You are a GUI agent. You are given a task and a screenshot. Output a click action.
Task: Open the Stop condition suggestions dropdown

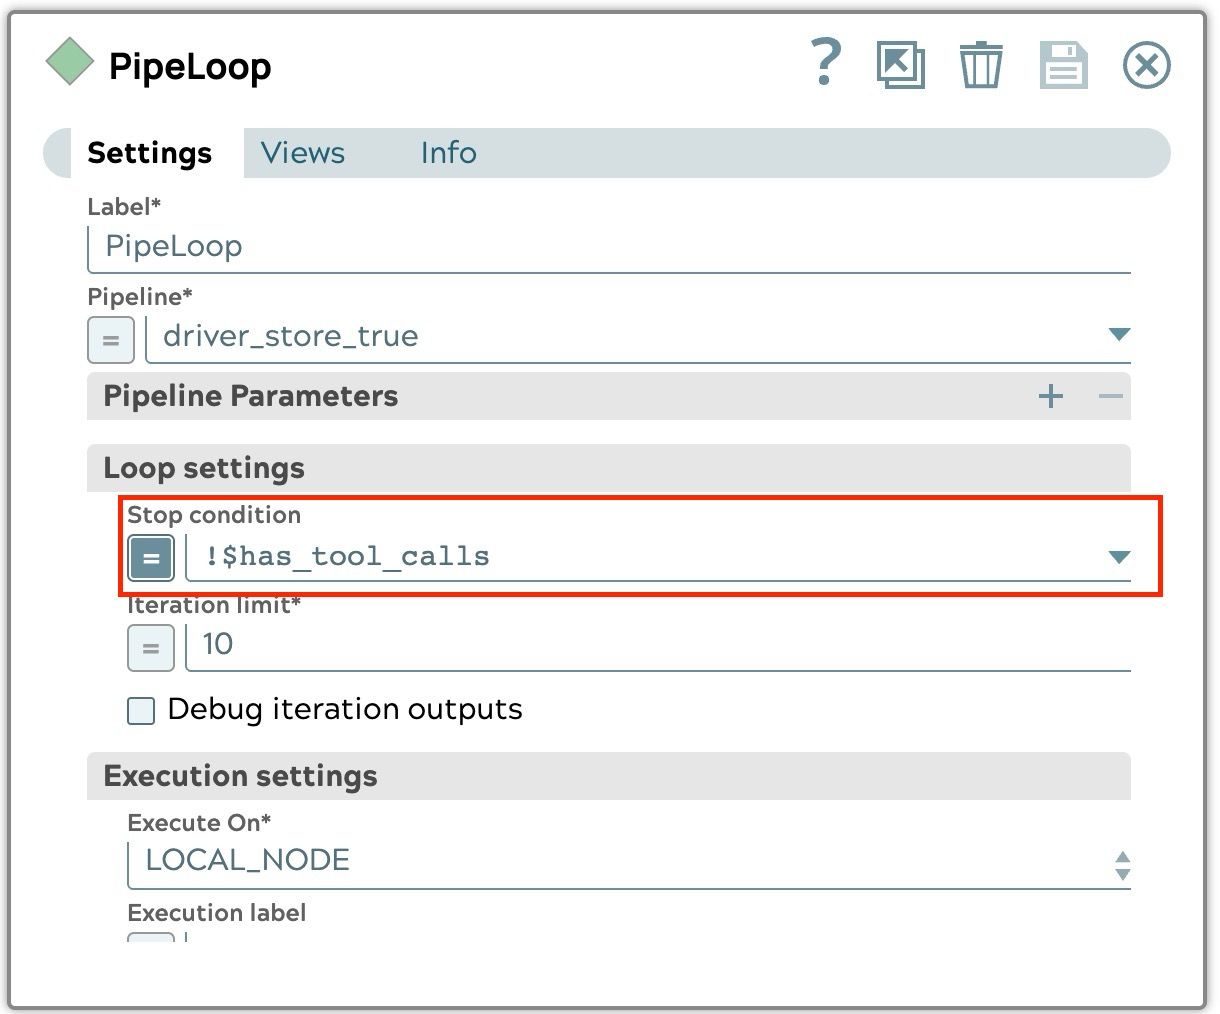pyautogui.click(x=1119, y=557)
